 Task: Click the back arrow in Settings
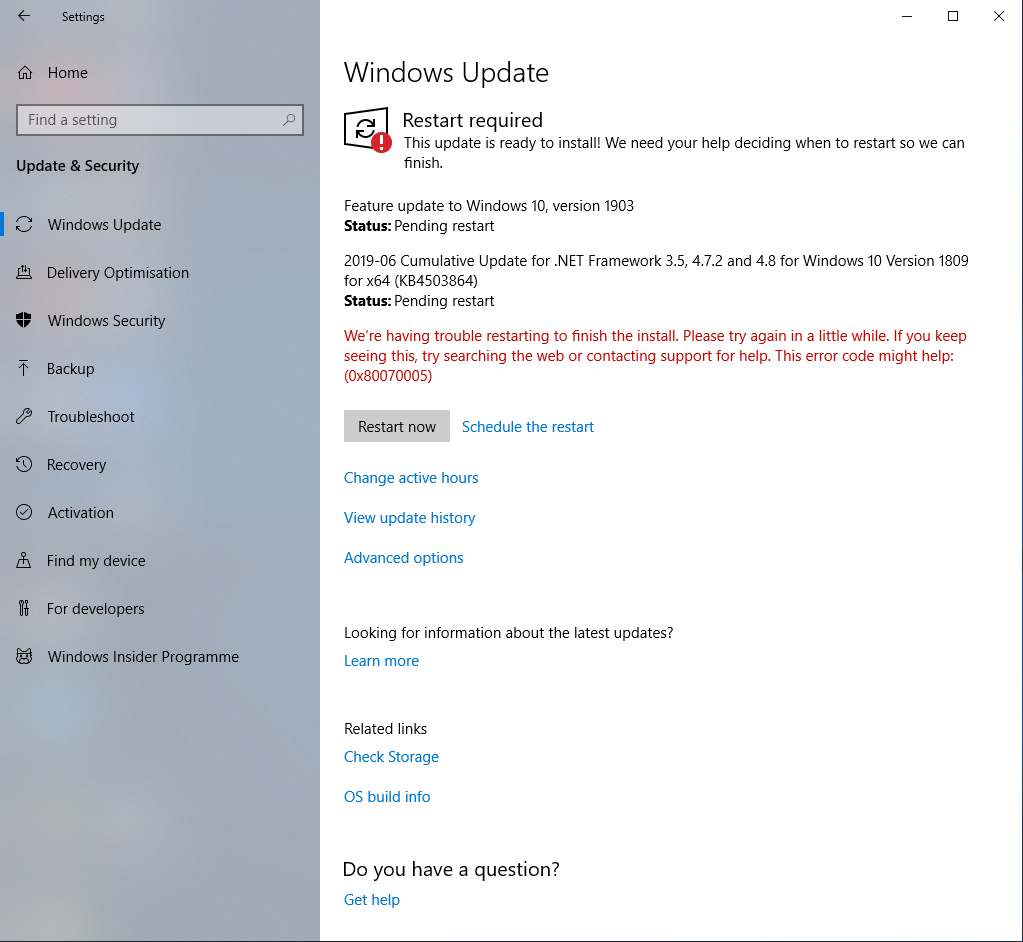(x=24, y=16)
